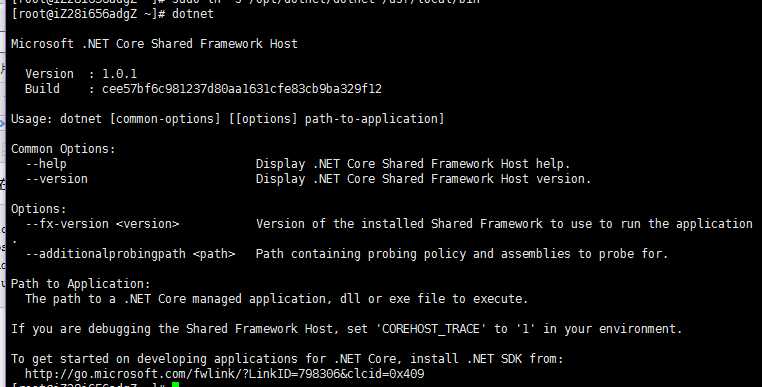The width and height of the screenshot is (762, 387).
Task: Click the 'Path to Application:' heading
Action: 81,284
